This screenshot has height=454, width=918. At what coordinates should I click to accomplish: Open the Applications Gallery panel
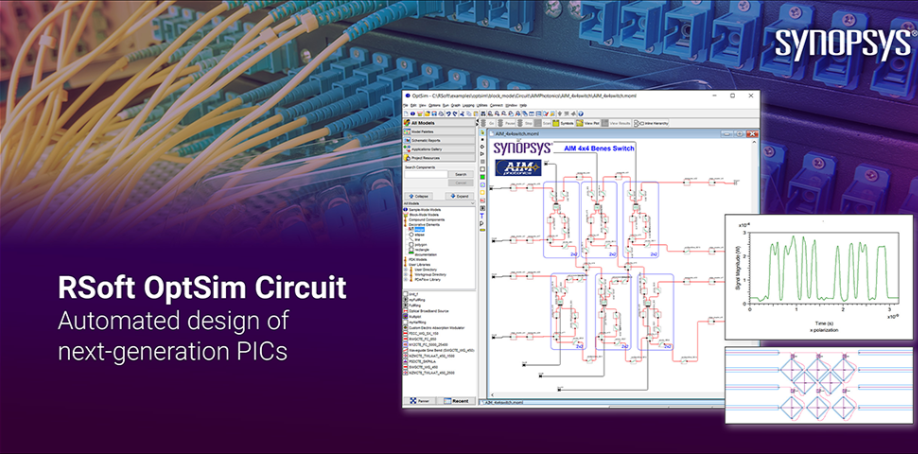click(439, 149)
